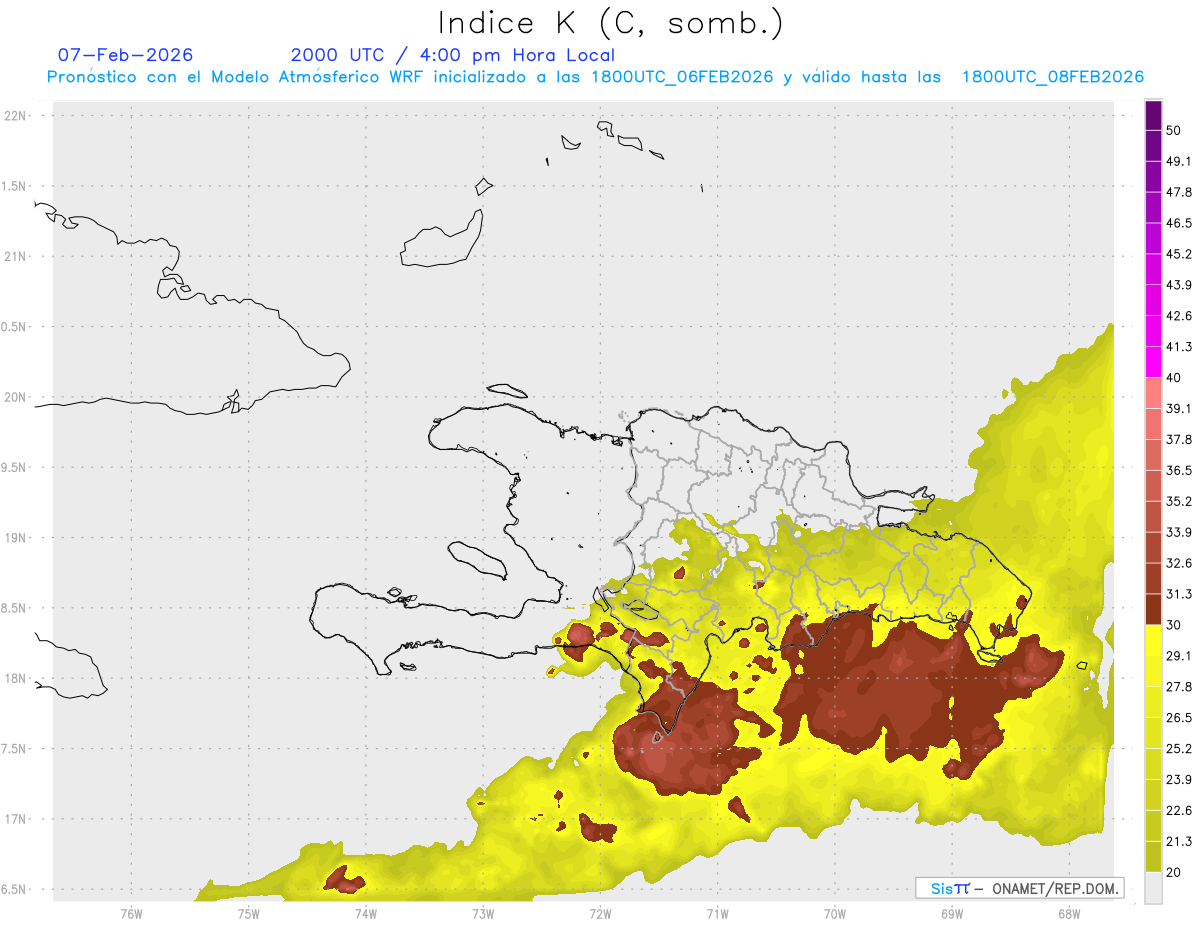Click the colorbar value '32.6'
This screenshot has width=1200, height=927.
click(1179, 563)
